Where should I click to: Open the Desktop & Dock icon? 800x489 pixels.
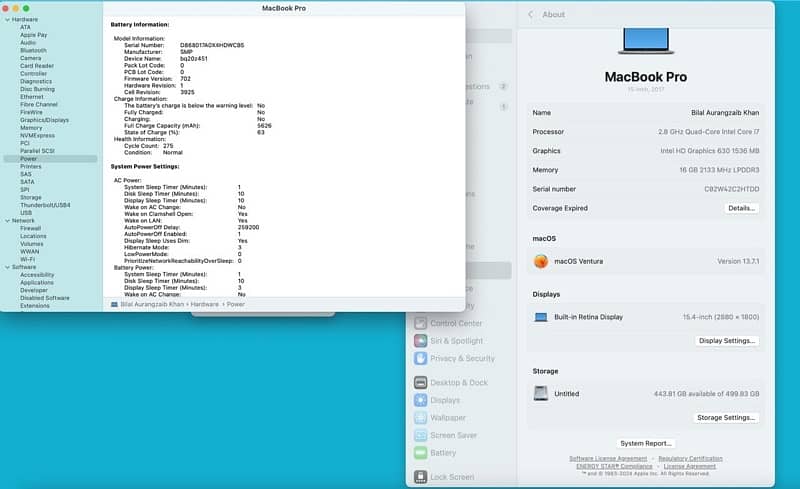[420, 383]
